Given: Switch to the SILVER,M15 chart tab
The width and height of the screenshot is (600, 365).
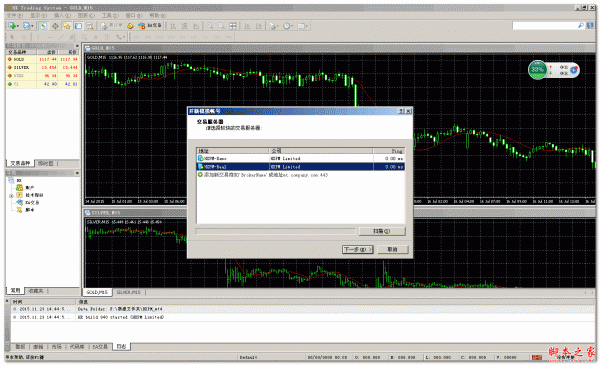Looking at the screenshot, I should [128, 292].
